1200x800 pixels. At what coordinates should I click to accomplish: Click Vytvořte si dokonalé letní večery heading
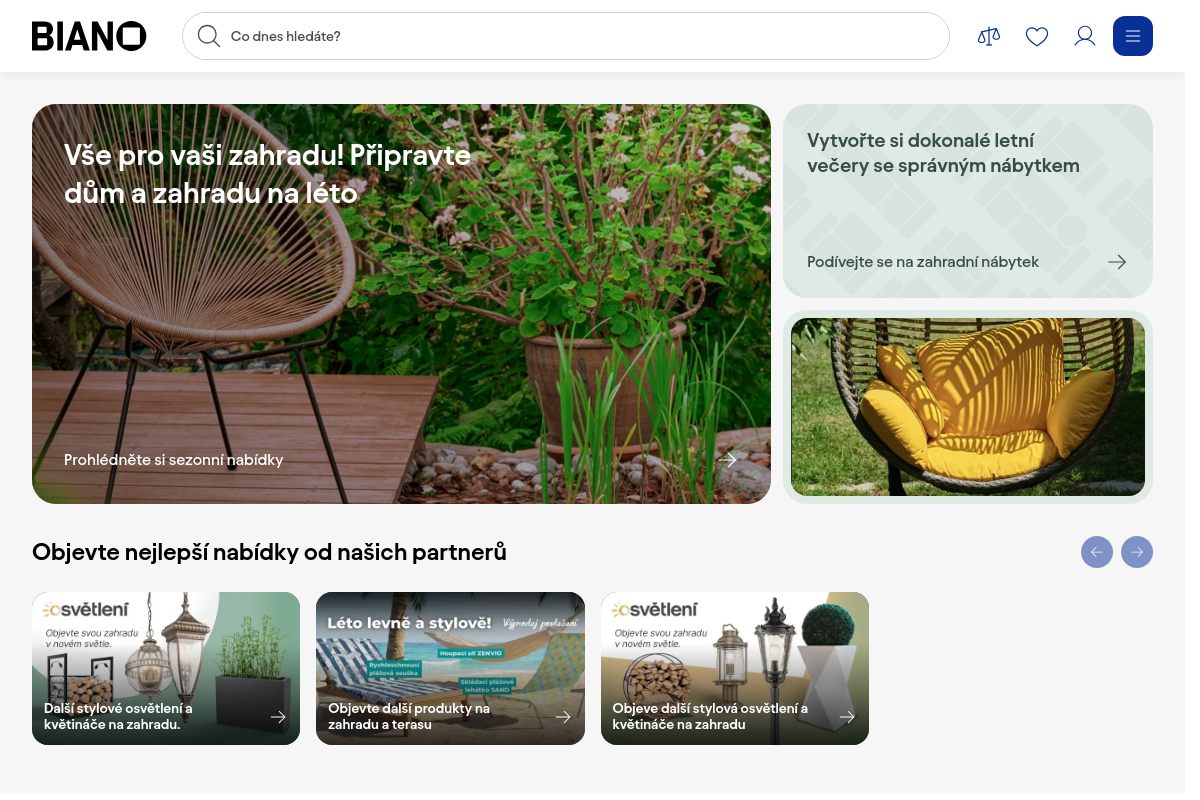pyautogui.click(x=943, y=153)
